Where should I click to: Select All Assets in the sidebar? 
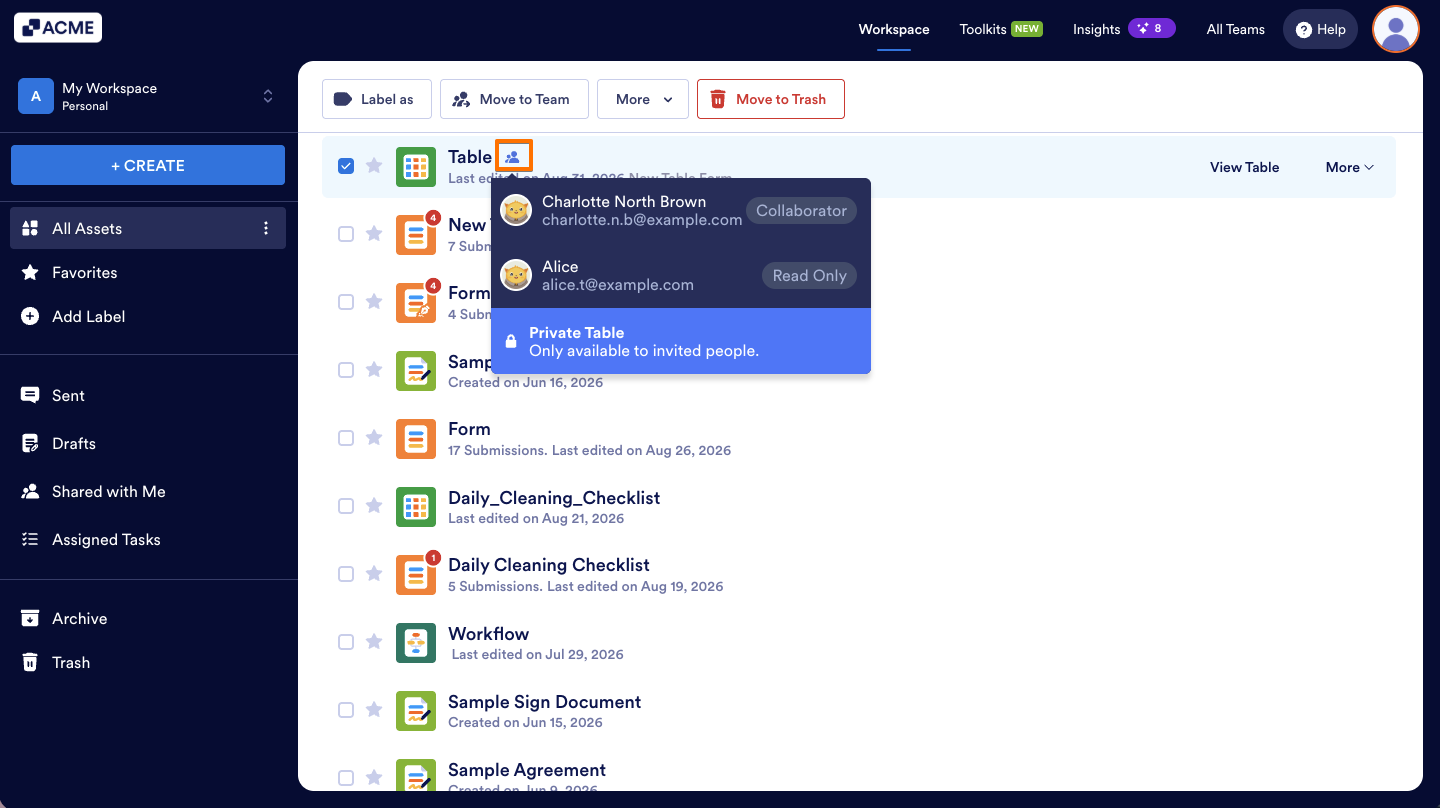click(148, 228)
